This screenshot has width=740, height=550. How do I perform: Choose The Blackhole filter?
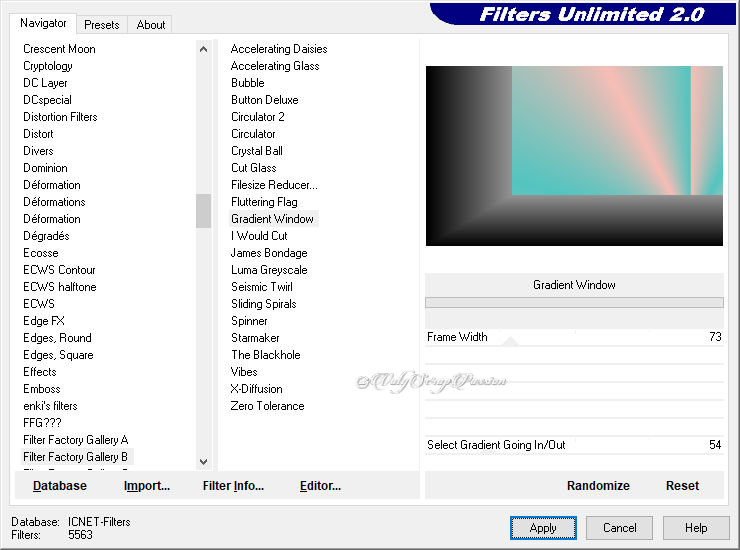click(x=266, y=355)
